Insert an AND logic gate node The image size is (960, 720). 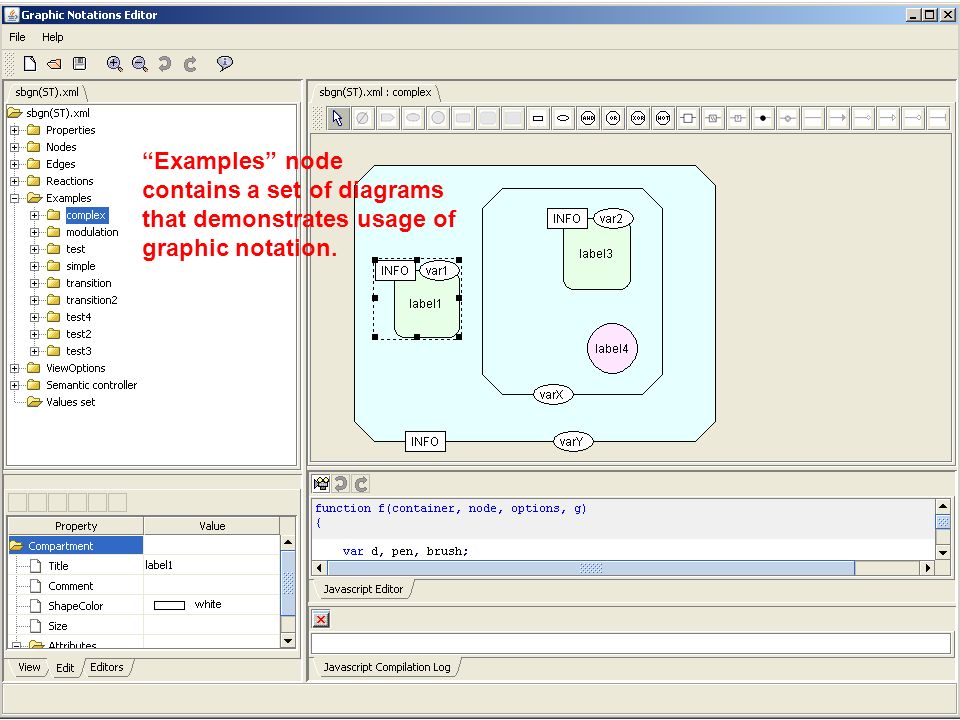pyautogui.click(x=588, y=118)
